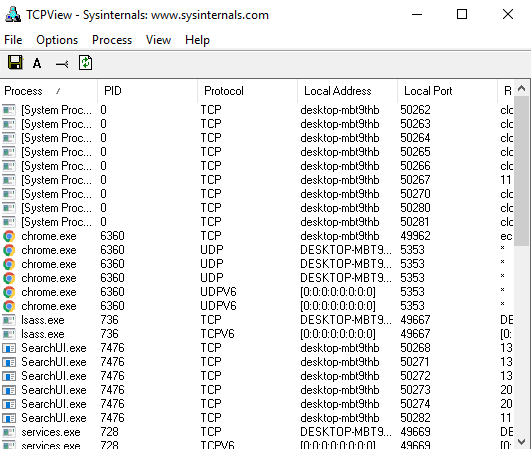The height and width of the screenshot is (449, 531).
Task: Select the services.exe row with port 49669
Action: [x=257, y=432]
